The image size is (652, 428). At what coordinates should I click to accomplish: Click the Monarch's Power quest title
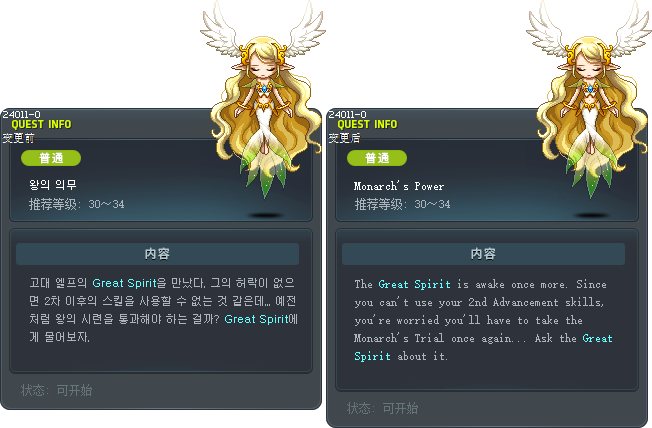399,186
